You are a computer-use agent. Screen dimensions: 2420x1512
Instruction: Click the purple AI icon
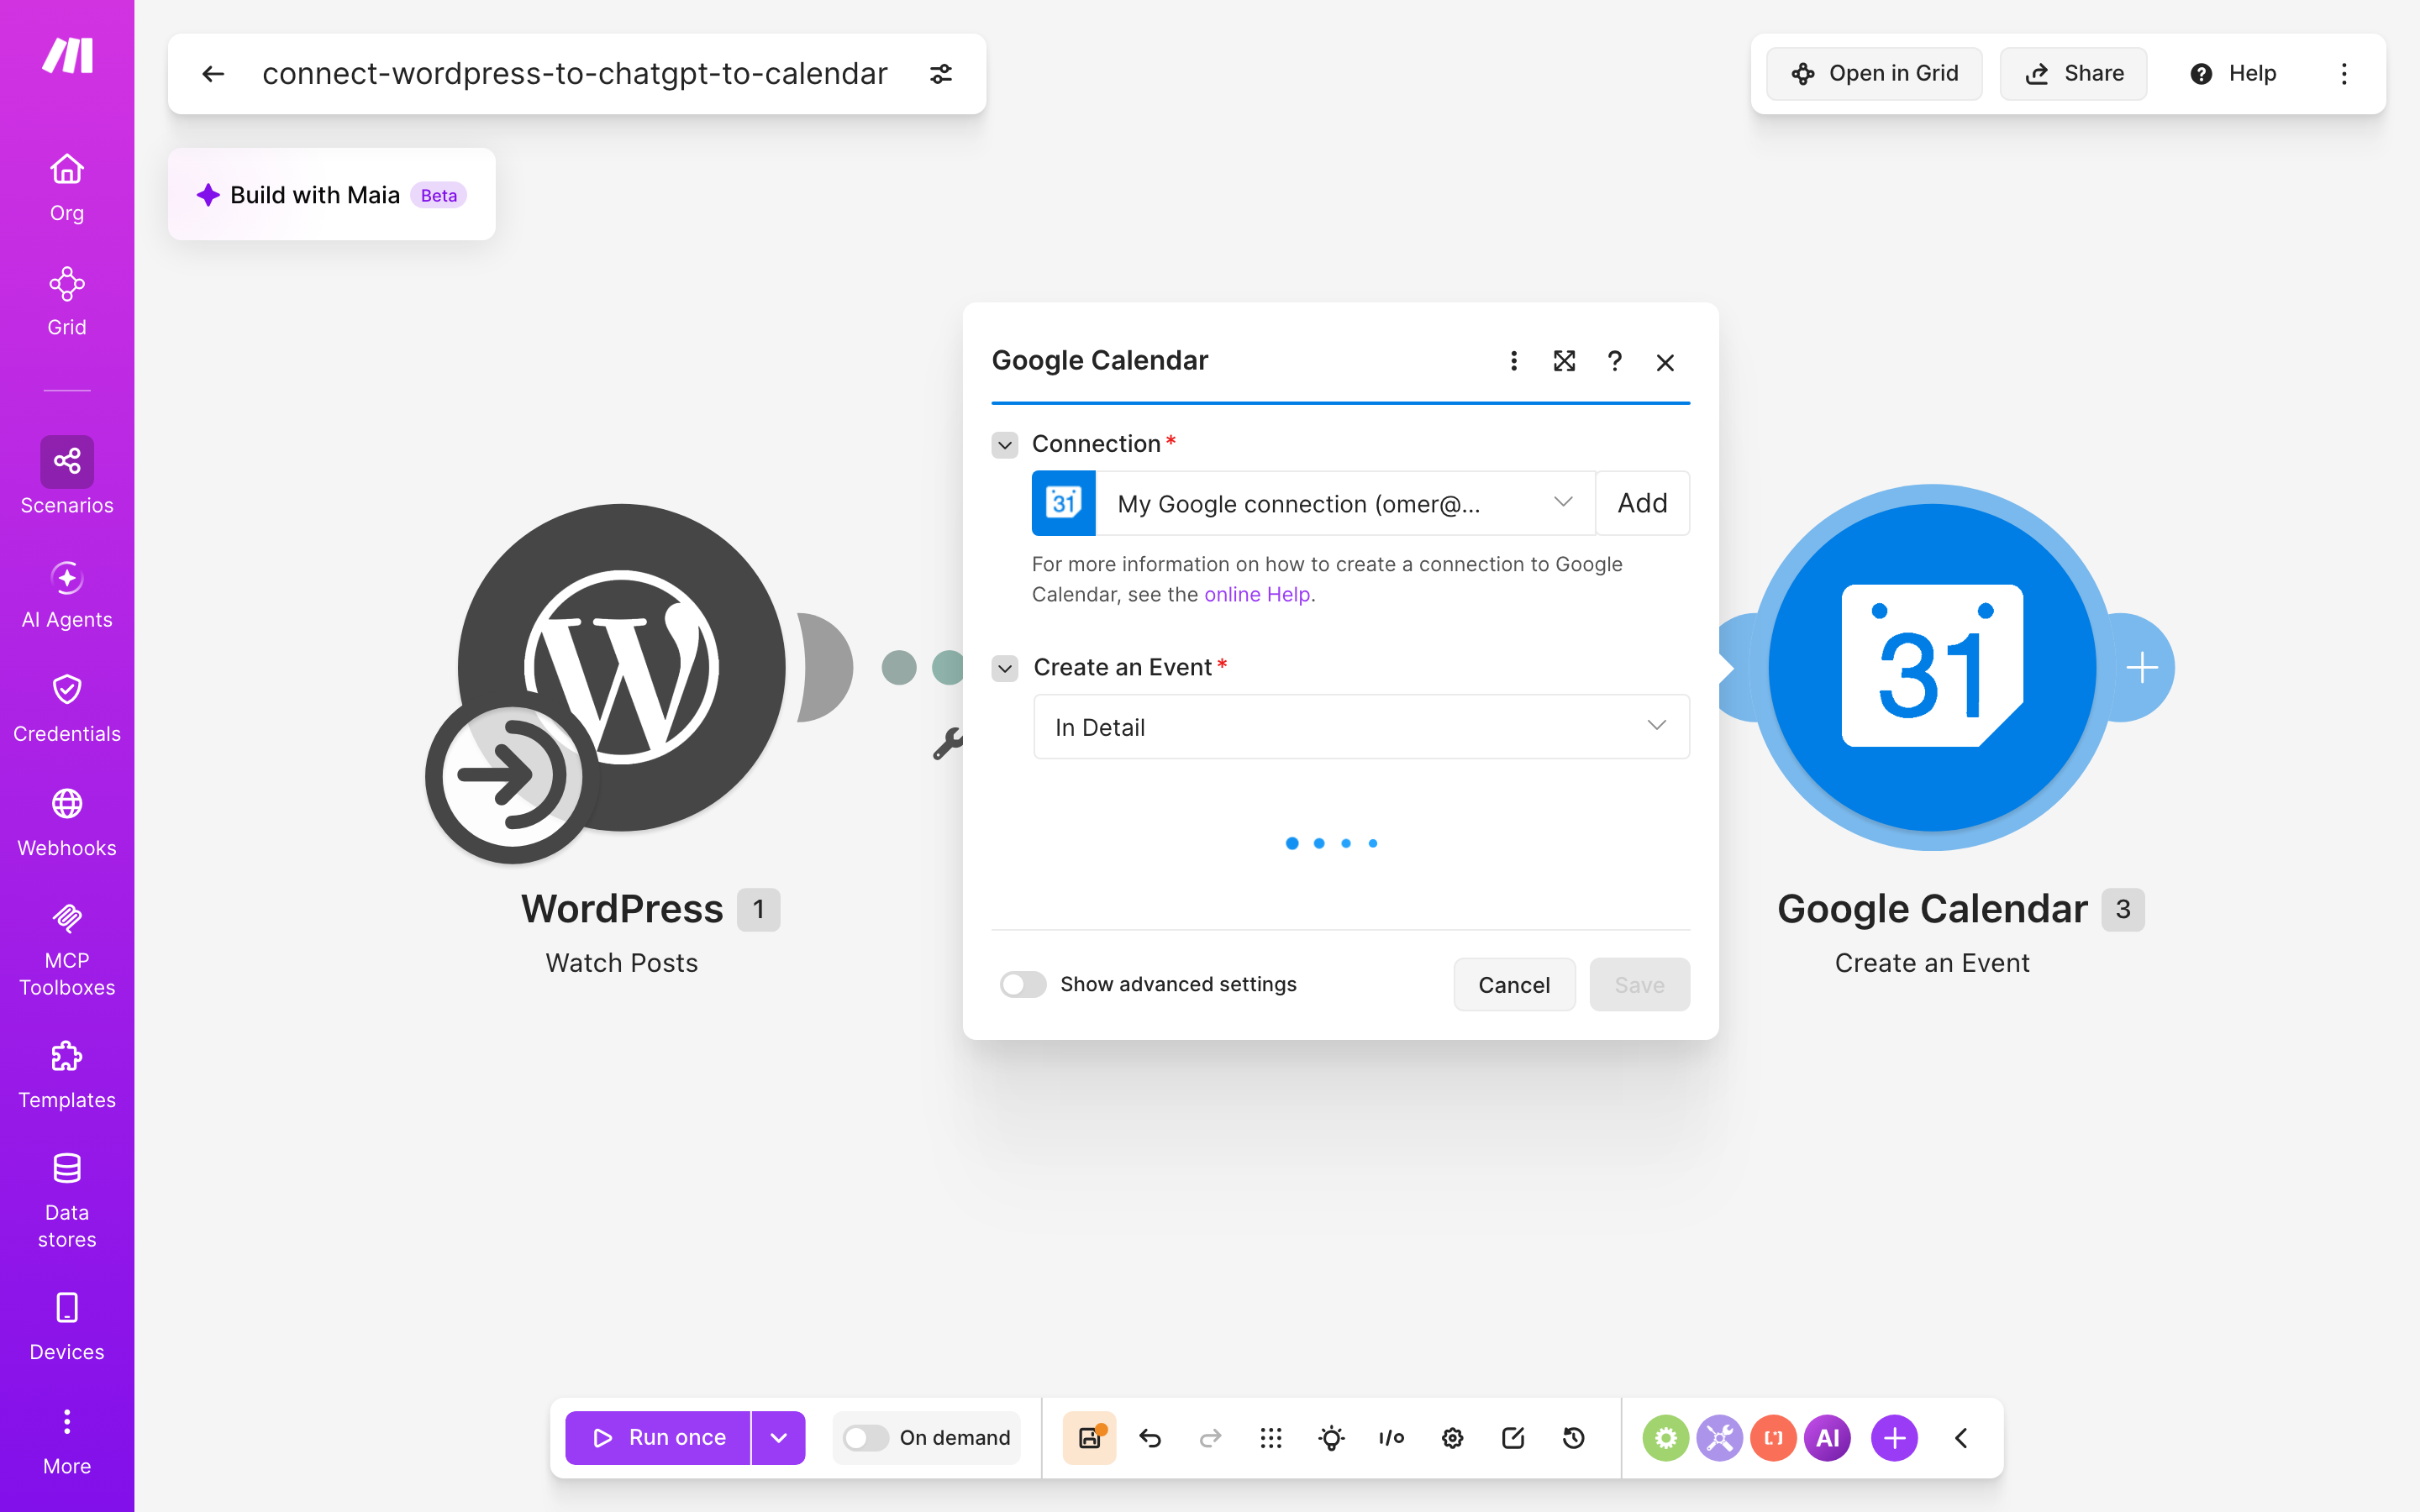point(1827,1438)
